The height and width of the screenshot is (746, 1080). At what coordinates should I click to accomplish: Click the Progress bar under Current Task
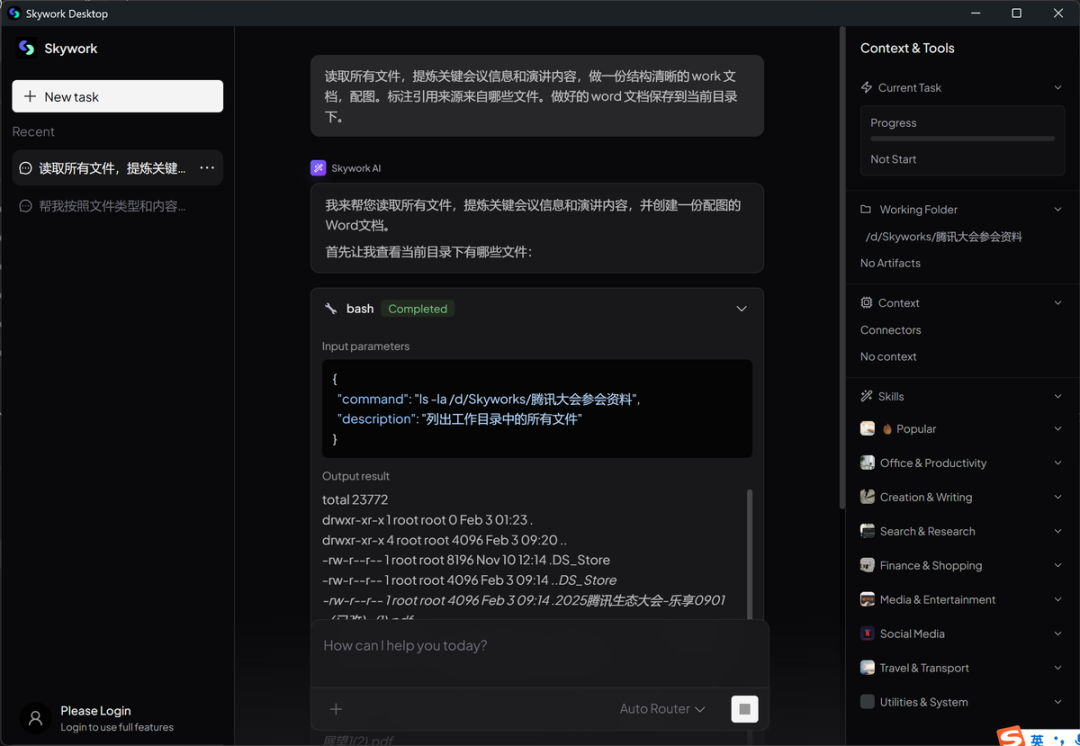pyautogui.click(x=961, y=138)
